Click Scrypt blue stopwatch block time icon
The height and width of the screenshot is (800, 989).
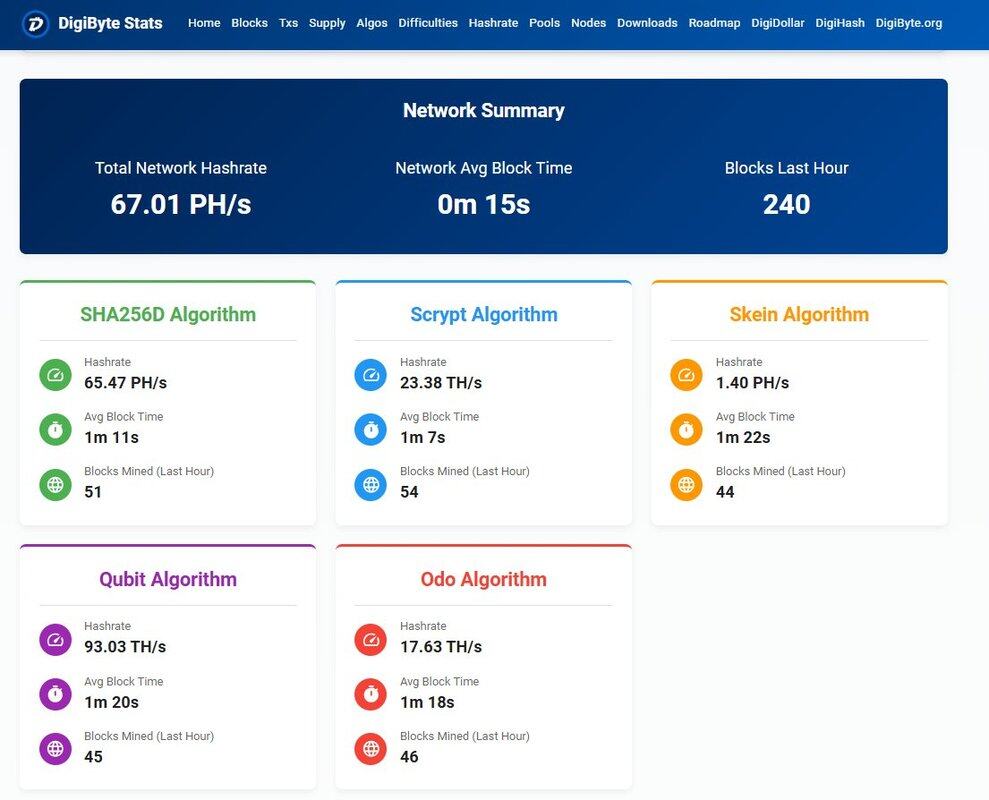[x=371, y=430]
